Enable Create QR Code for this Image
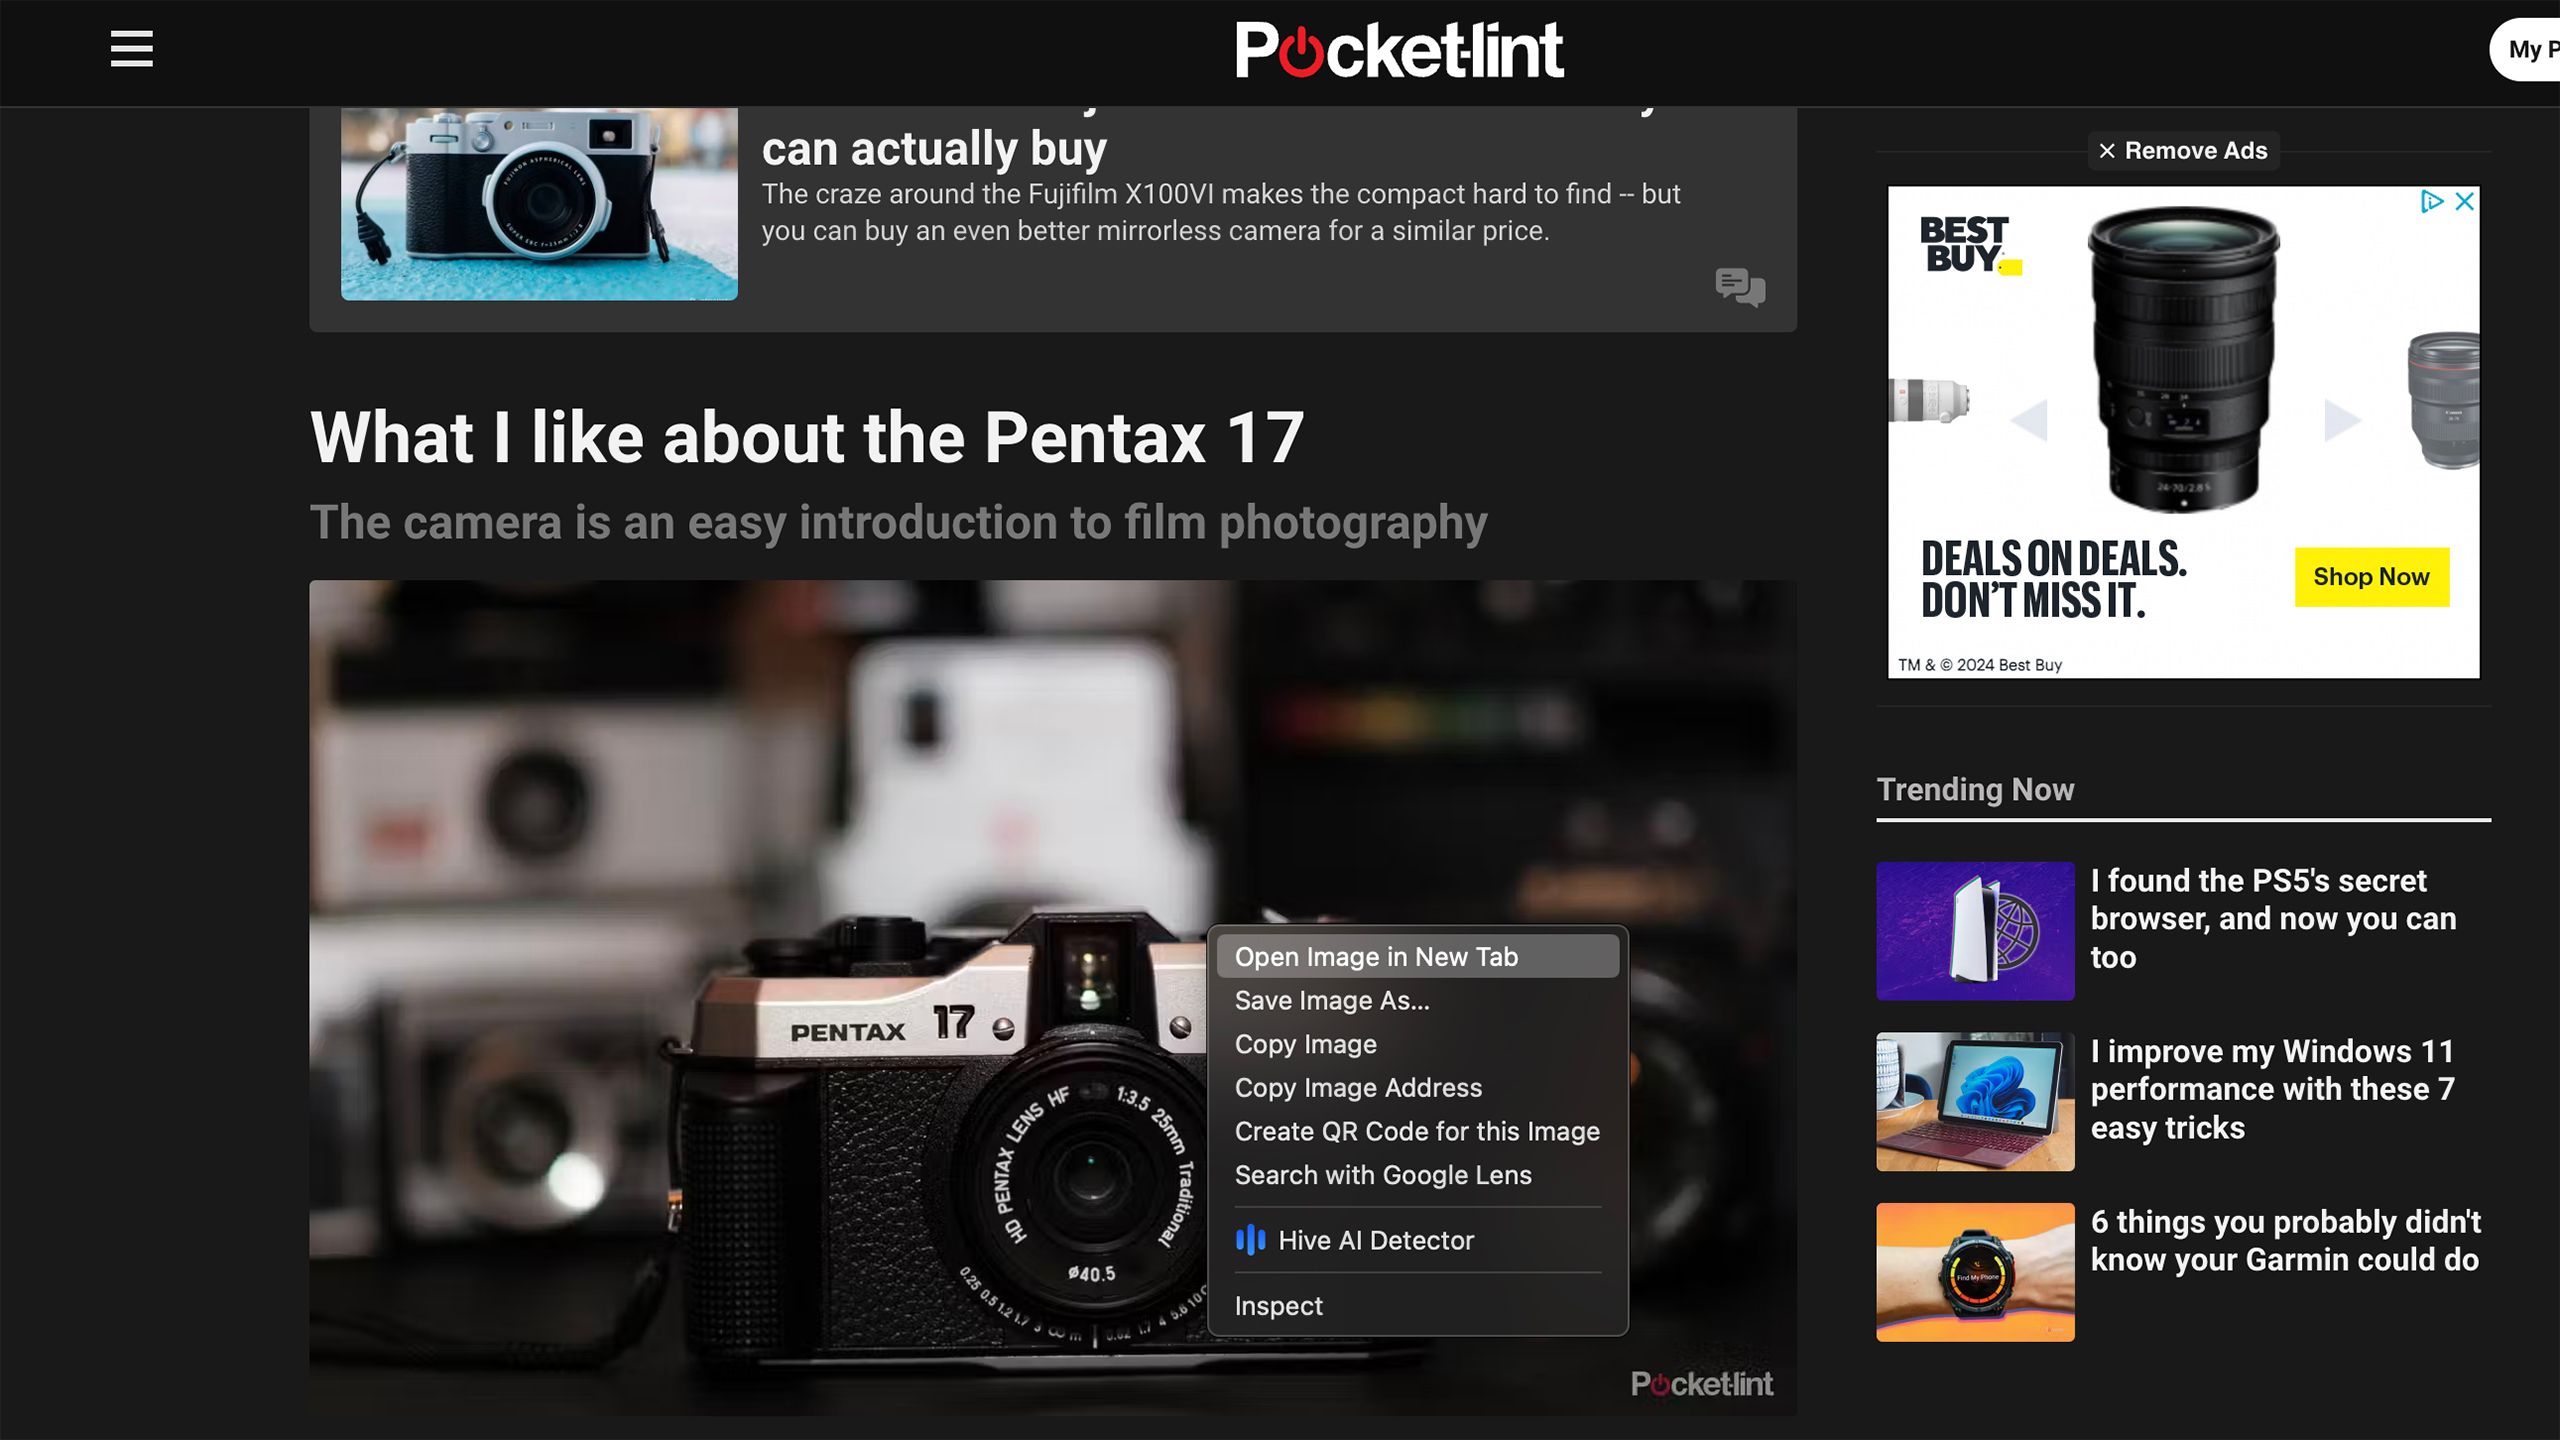The image size is (2560, 1440). click(x=1417, y=1131)
